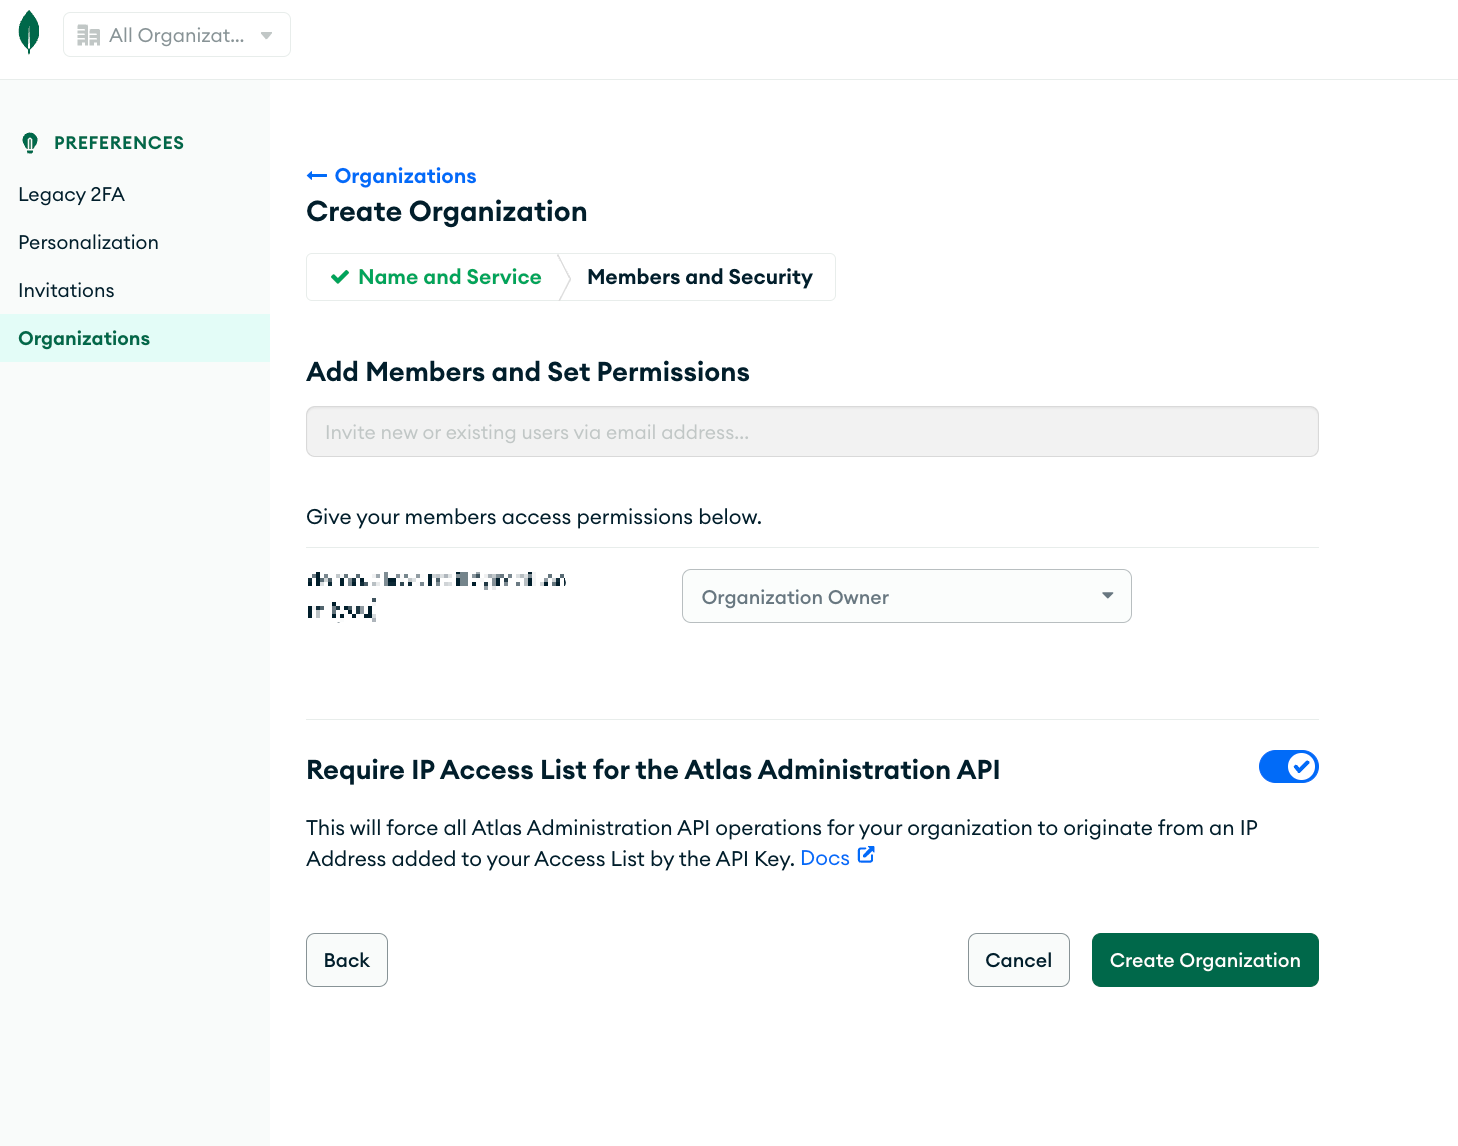Click the Cancel button
This screenshot has height=1146, width=1458.
(x=1018, y=960)
